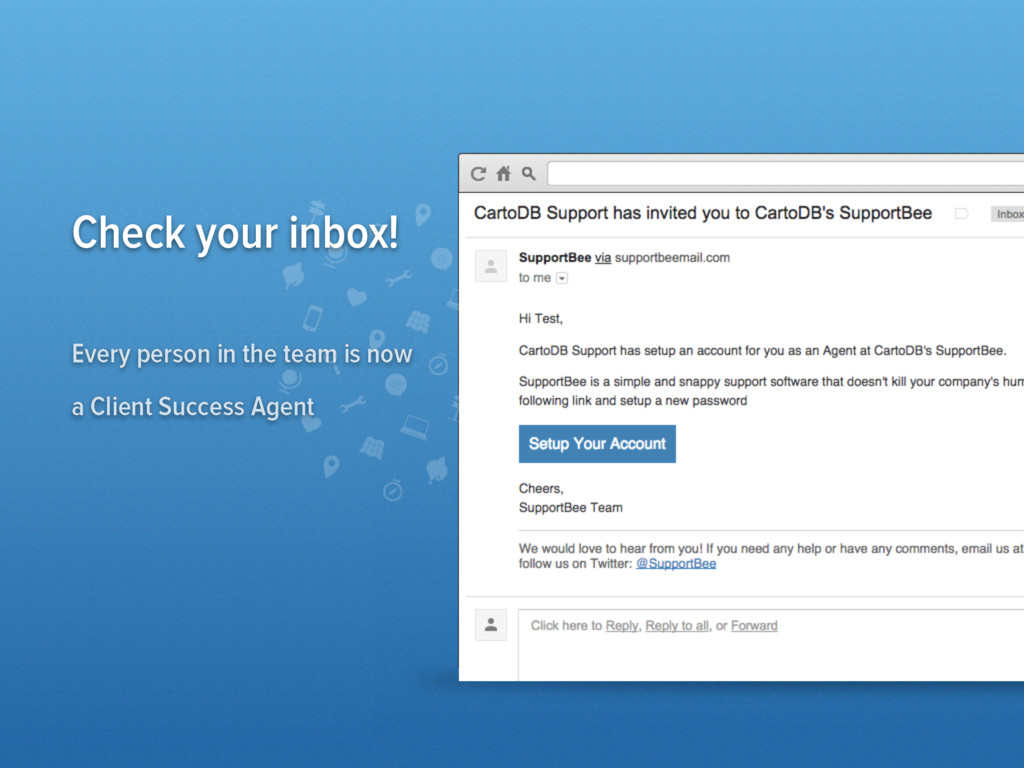1024x768 pixels.
Task: Click the 'SupportBee Team' signature text
Action: (571, 507)
